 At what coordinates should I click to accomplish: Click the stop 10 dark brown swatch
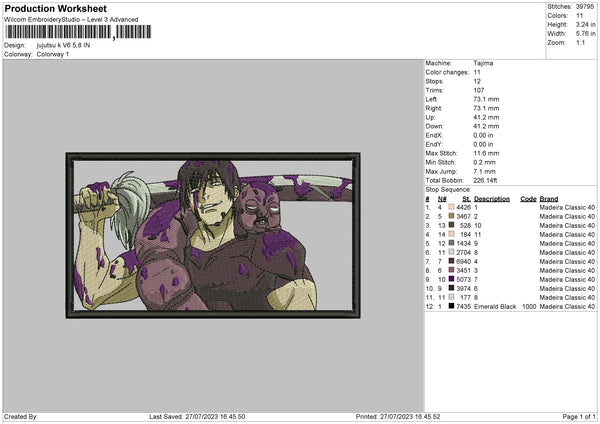[452, 288]
